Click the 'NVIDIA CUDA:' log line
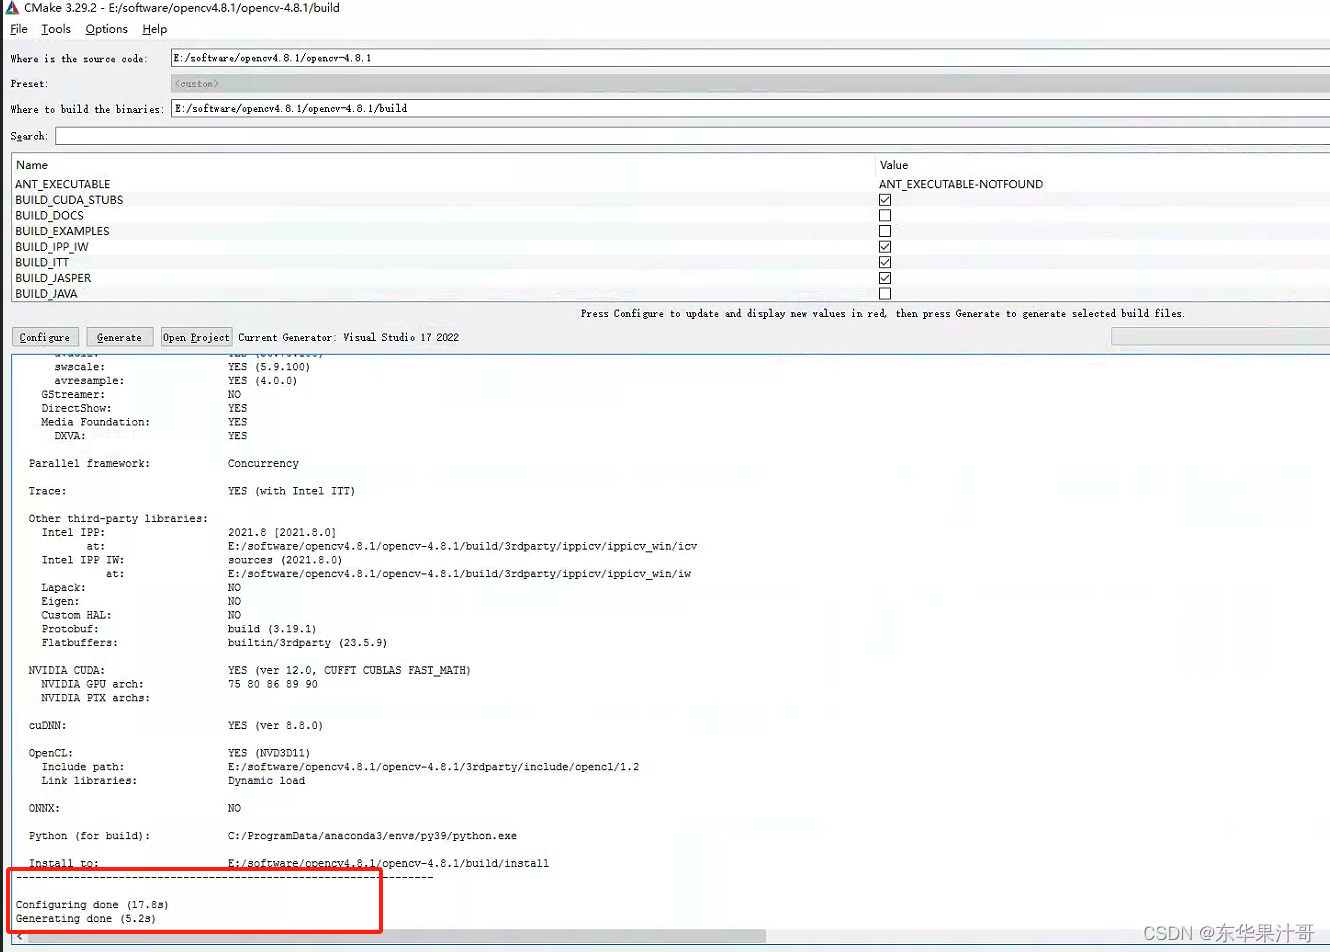The width and height of the screenshot is (1330, 952). [67, 670]
